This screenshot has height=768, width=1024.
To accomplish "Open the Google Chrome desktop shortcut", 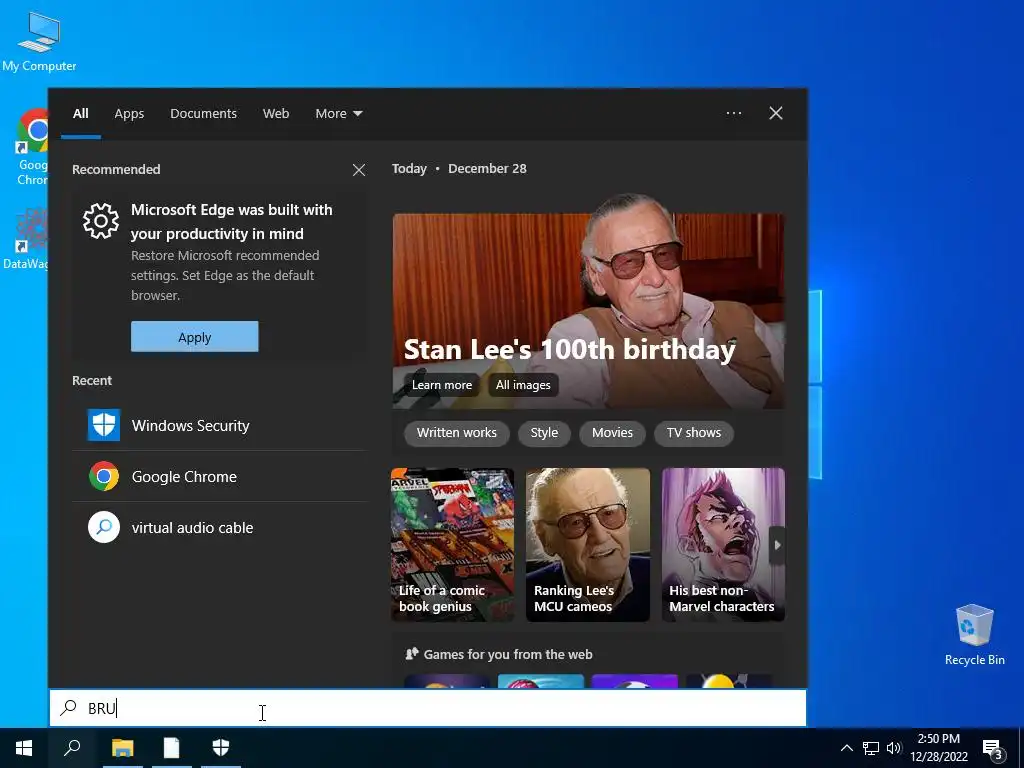I will pos(31,147).
